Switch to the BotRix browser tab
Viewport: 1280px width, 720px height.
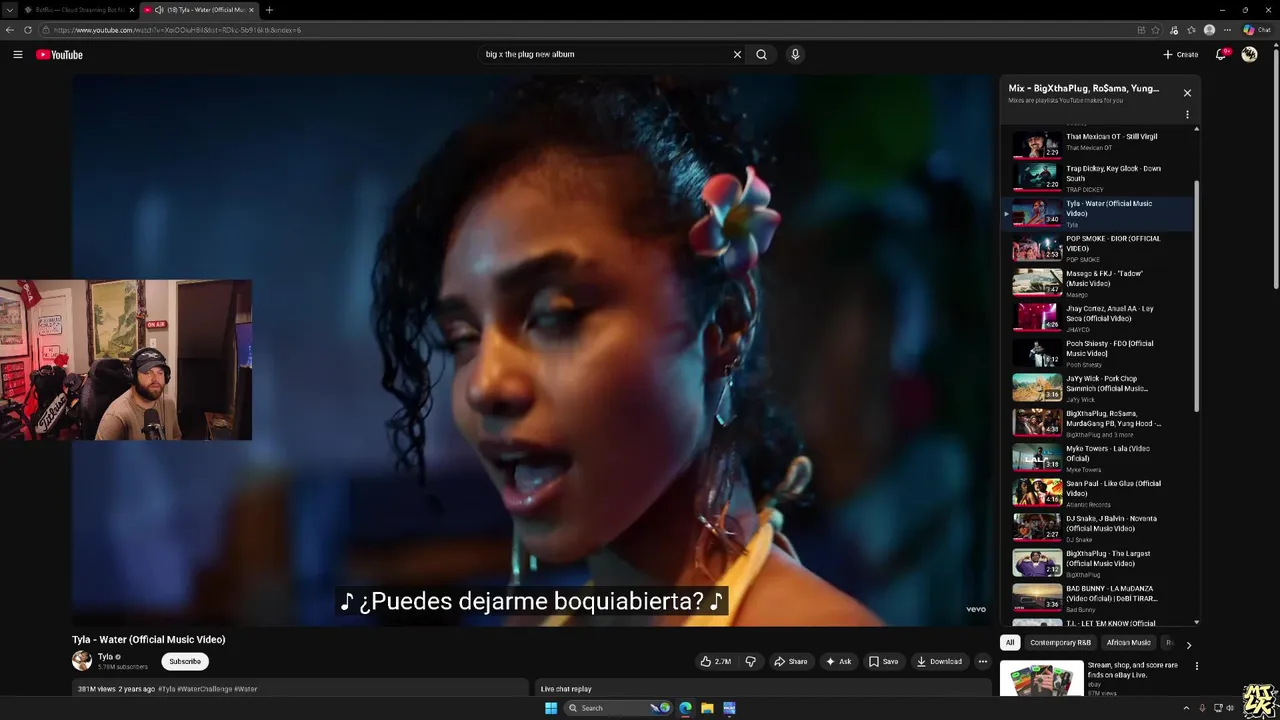(80, 10)
